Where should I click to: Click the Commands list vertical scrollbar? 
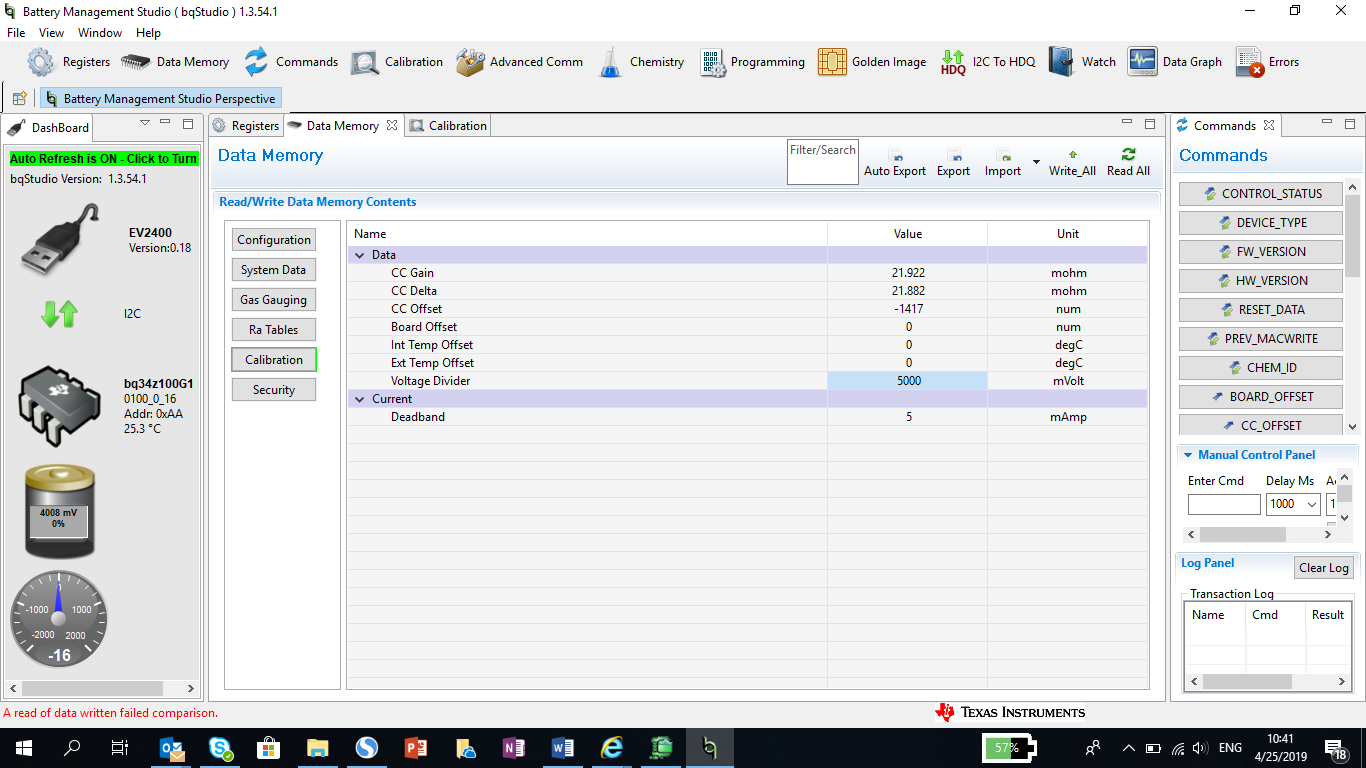click(x=1352, y=305)
